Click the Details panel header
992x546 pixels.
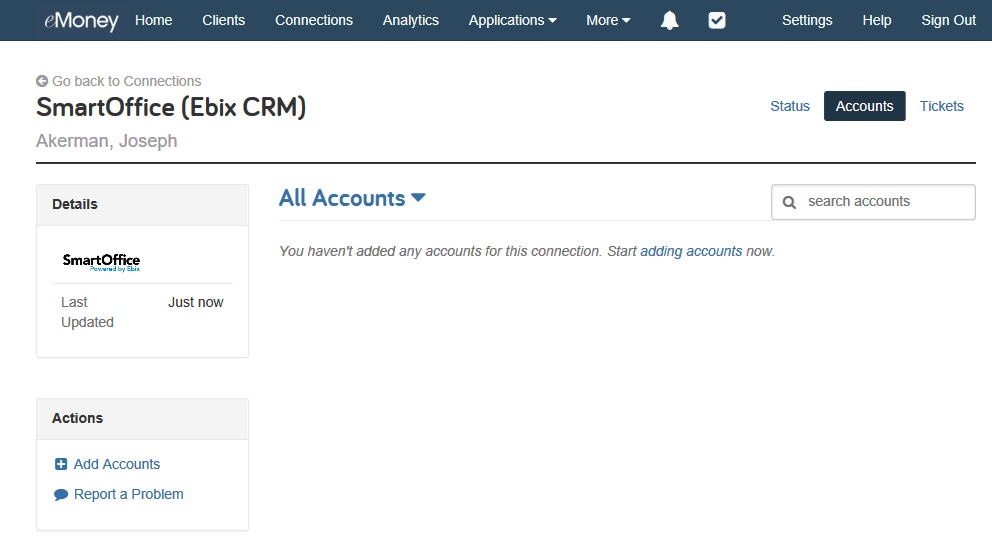142,205
